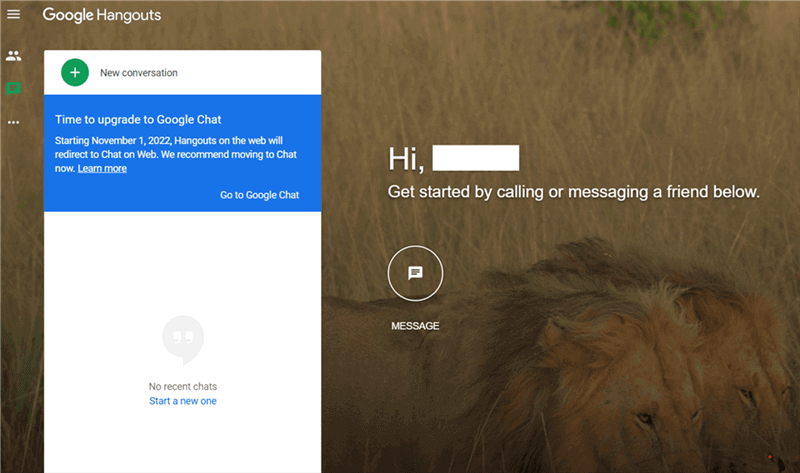
Task: Click the No recent chats text
Action: tap(183, 386)
